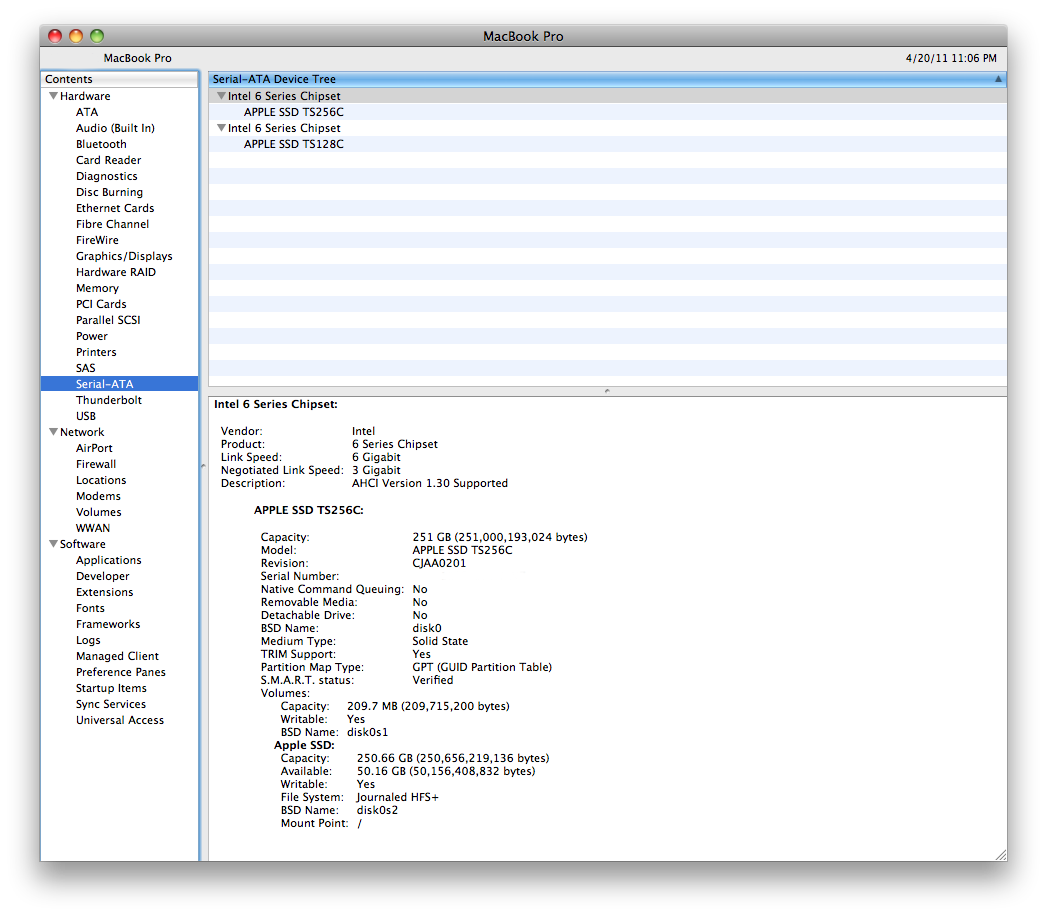Show Graphics/Displays information
1047x916 pixels.
tap(124, 256)
